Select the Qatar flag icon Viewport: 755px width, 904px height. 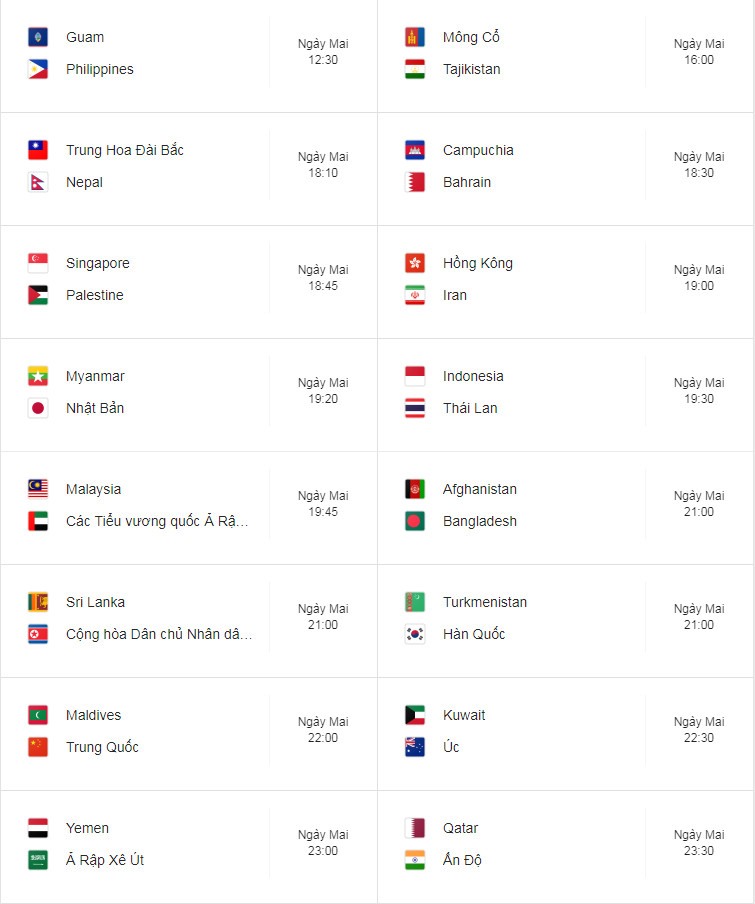415,828
